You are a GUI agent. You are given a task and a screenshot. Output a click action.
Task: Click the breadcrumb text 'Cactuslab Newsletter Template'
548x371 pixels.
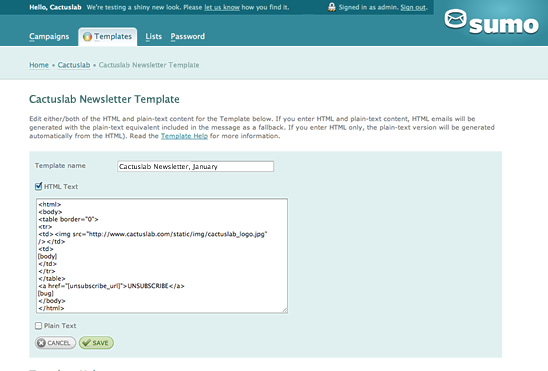coord(149,65)
